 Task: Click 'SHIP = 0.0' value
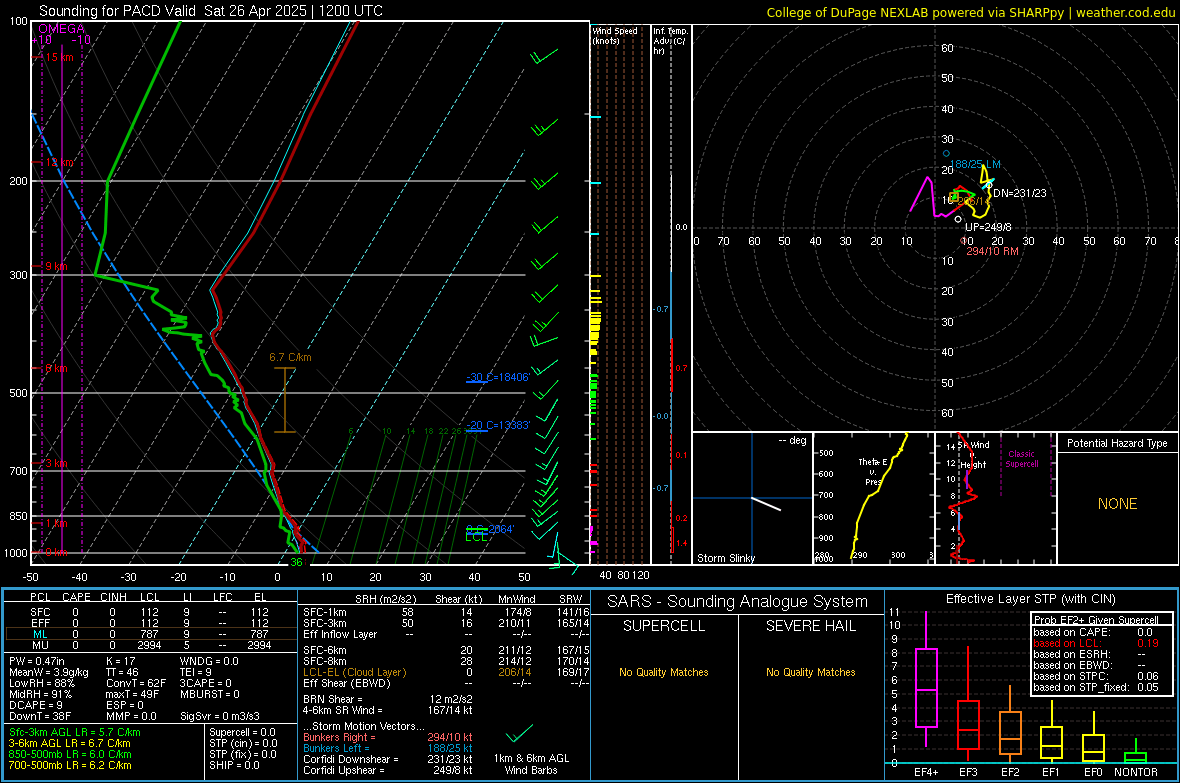(234, 765)
